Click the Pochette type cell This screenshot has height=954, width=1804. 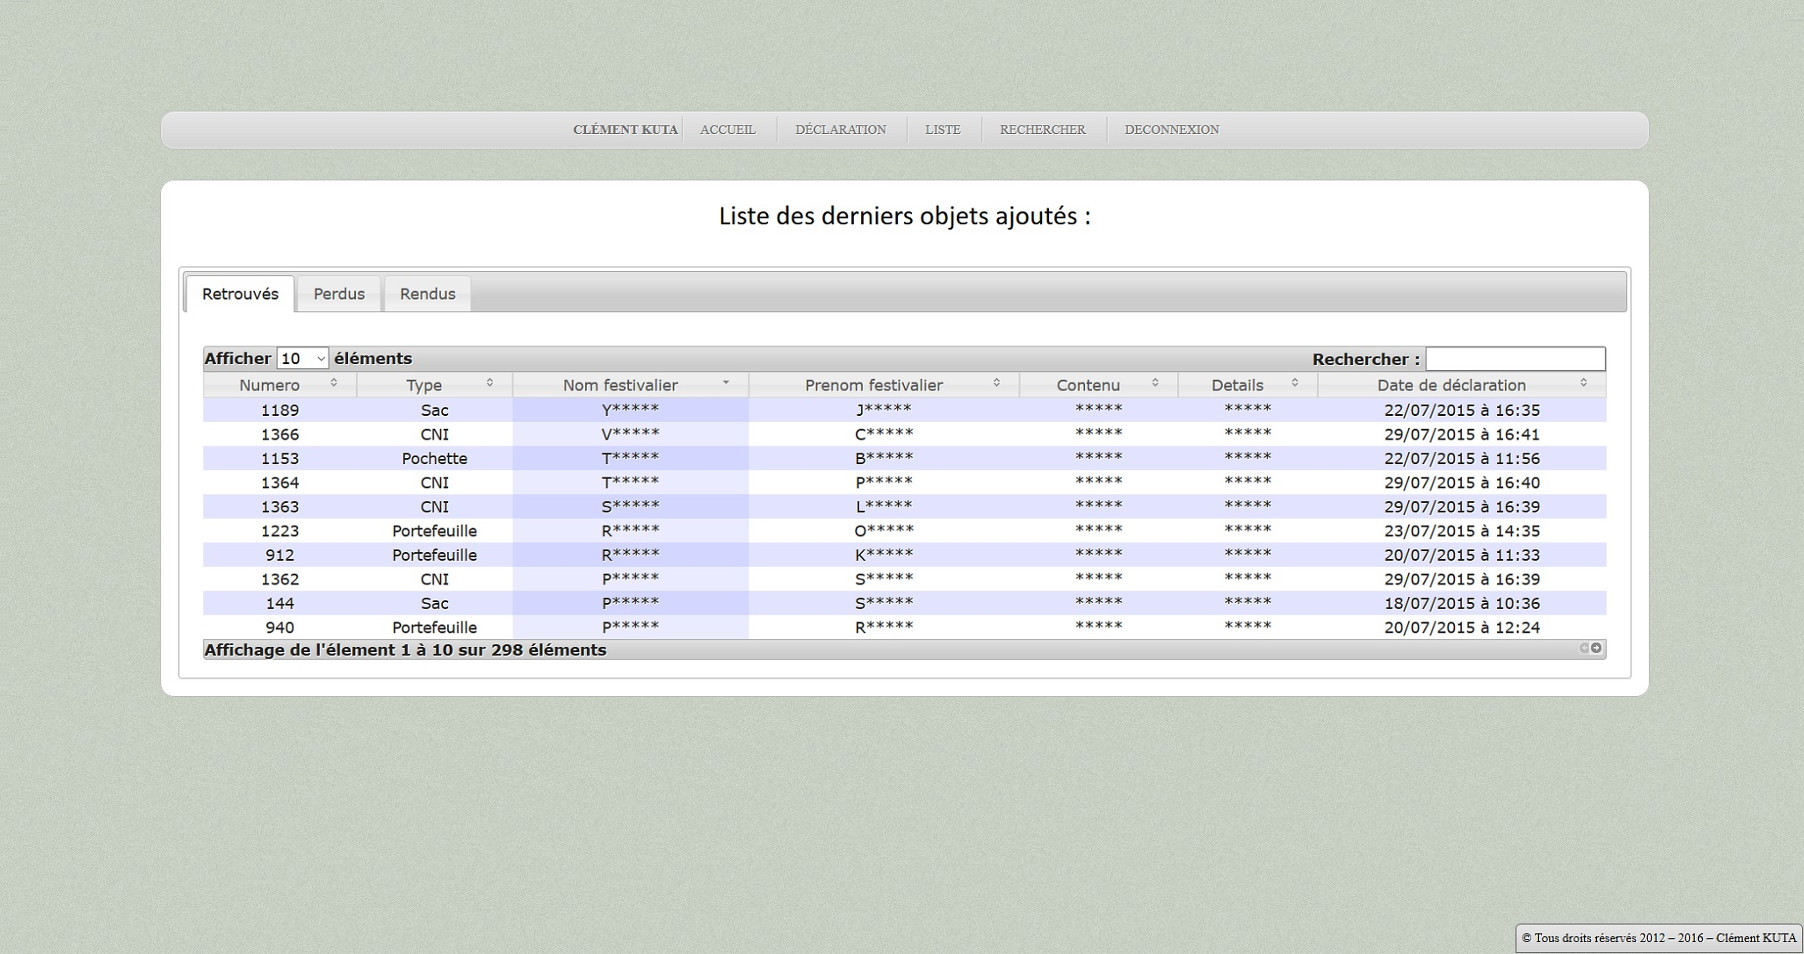coord(435,458)
